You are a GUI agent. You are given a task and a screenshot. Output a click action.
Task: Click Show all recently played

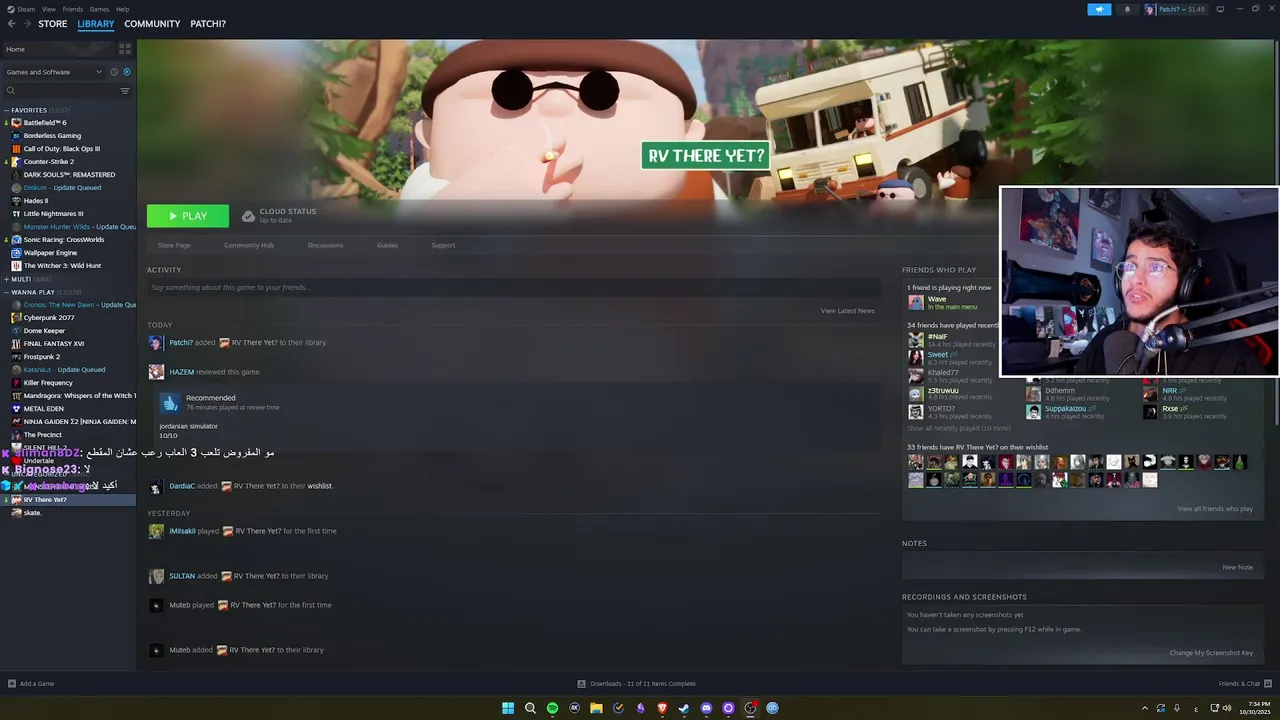click(958, 428)
